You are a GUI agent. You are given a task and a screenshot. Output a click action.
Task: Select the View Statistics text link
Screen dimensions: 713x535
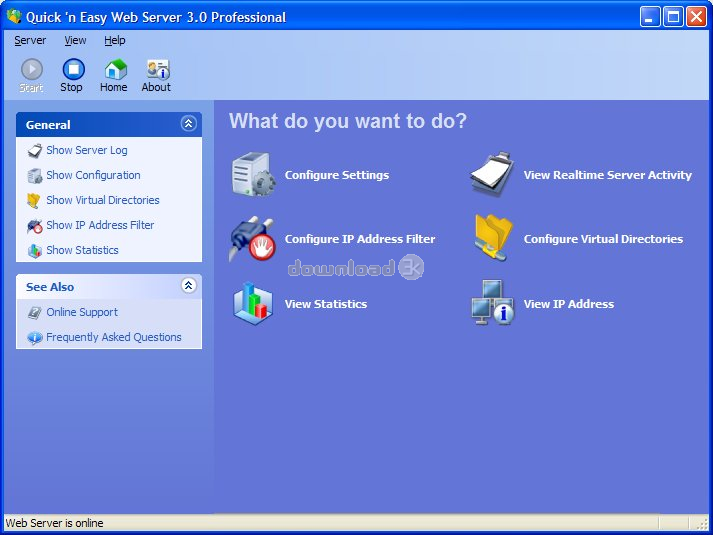[x=326, y=304]
